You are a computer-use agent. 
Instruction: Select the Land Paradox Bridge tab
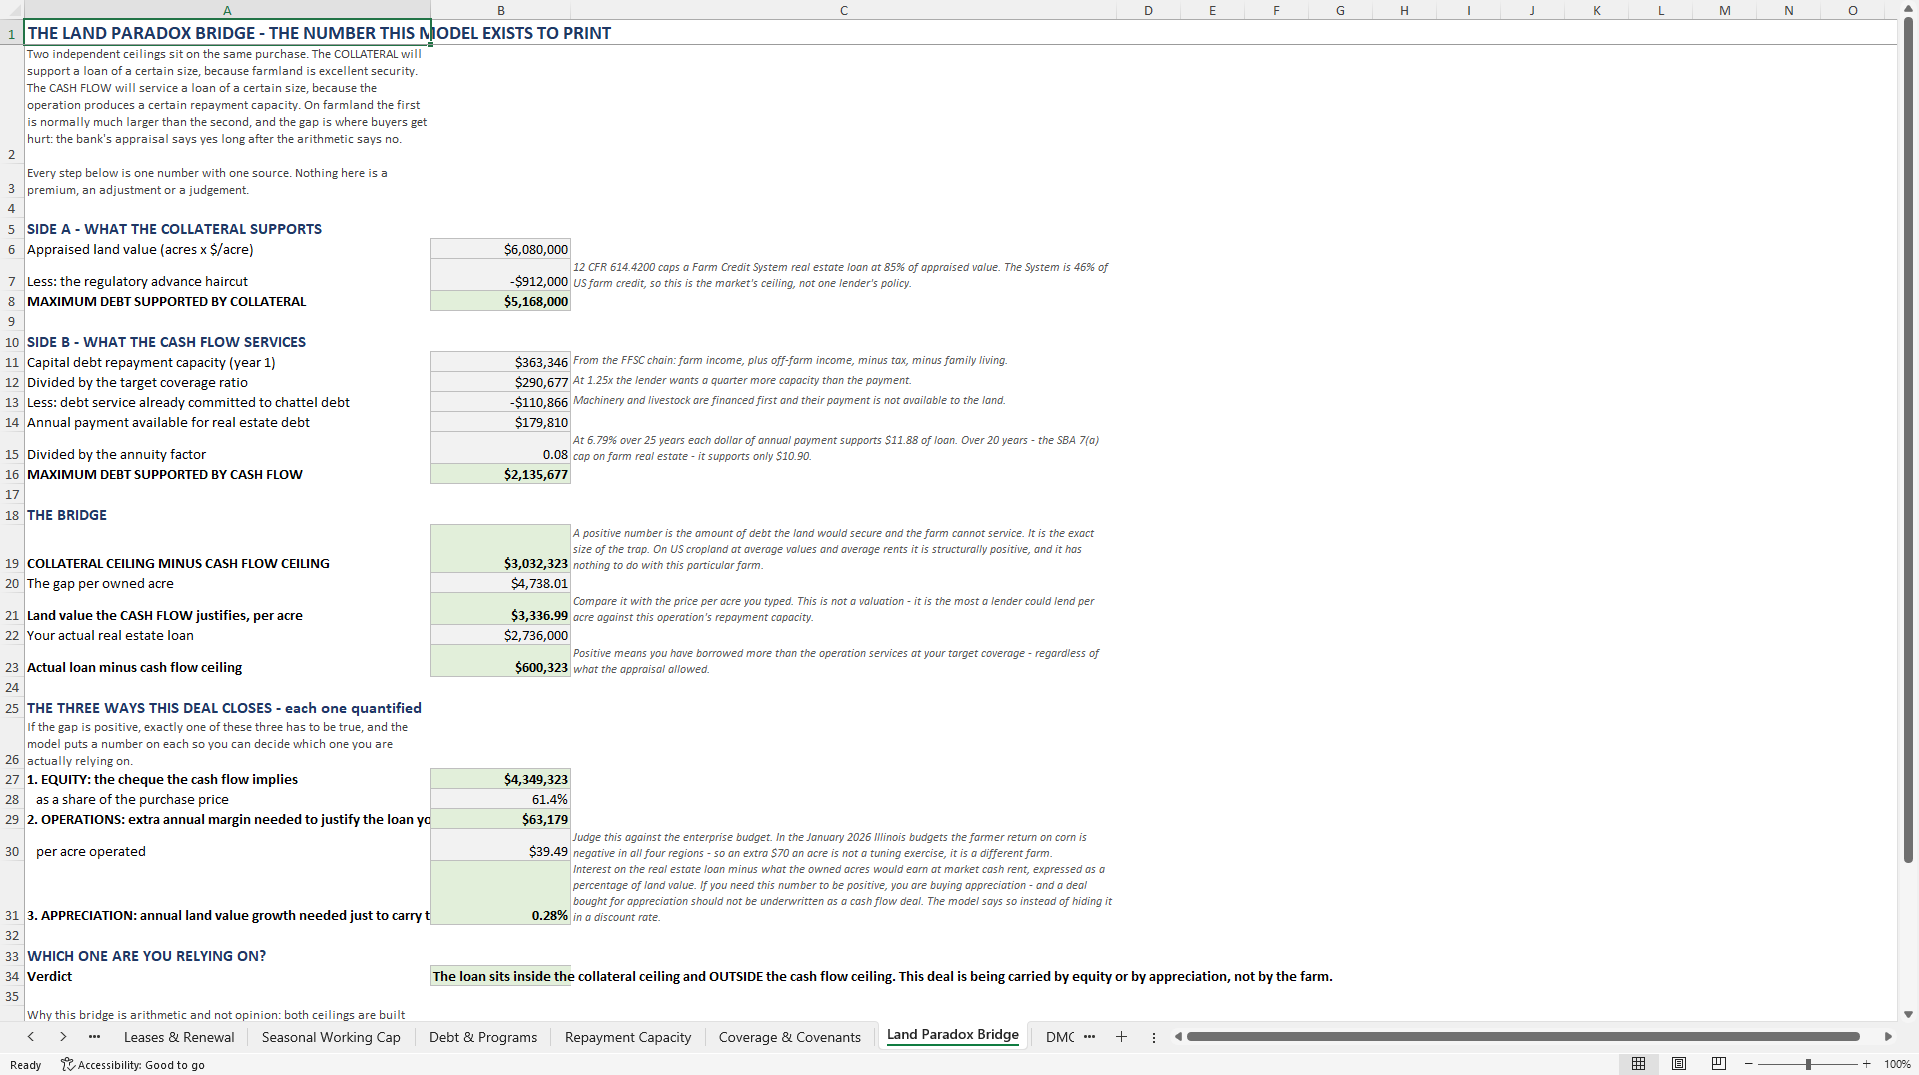click(953, 1035)
